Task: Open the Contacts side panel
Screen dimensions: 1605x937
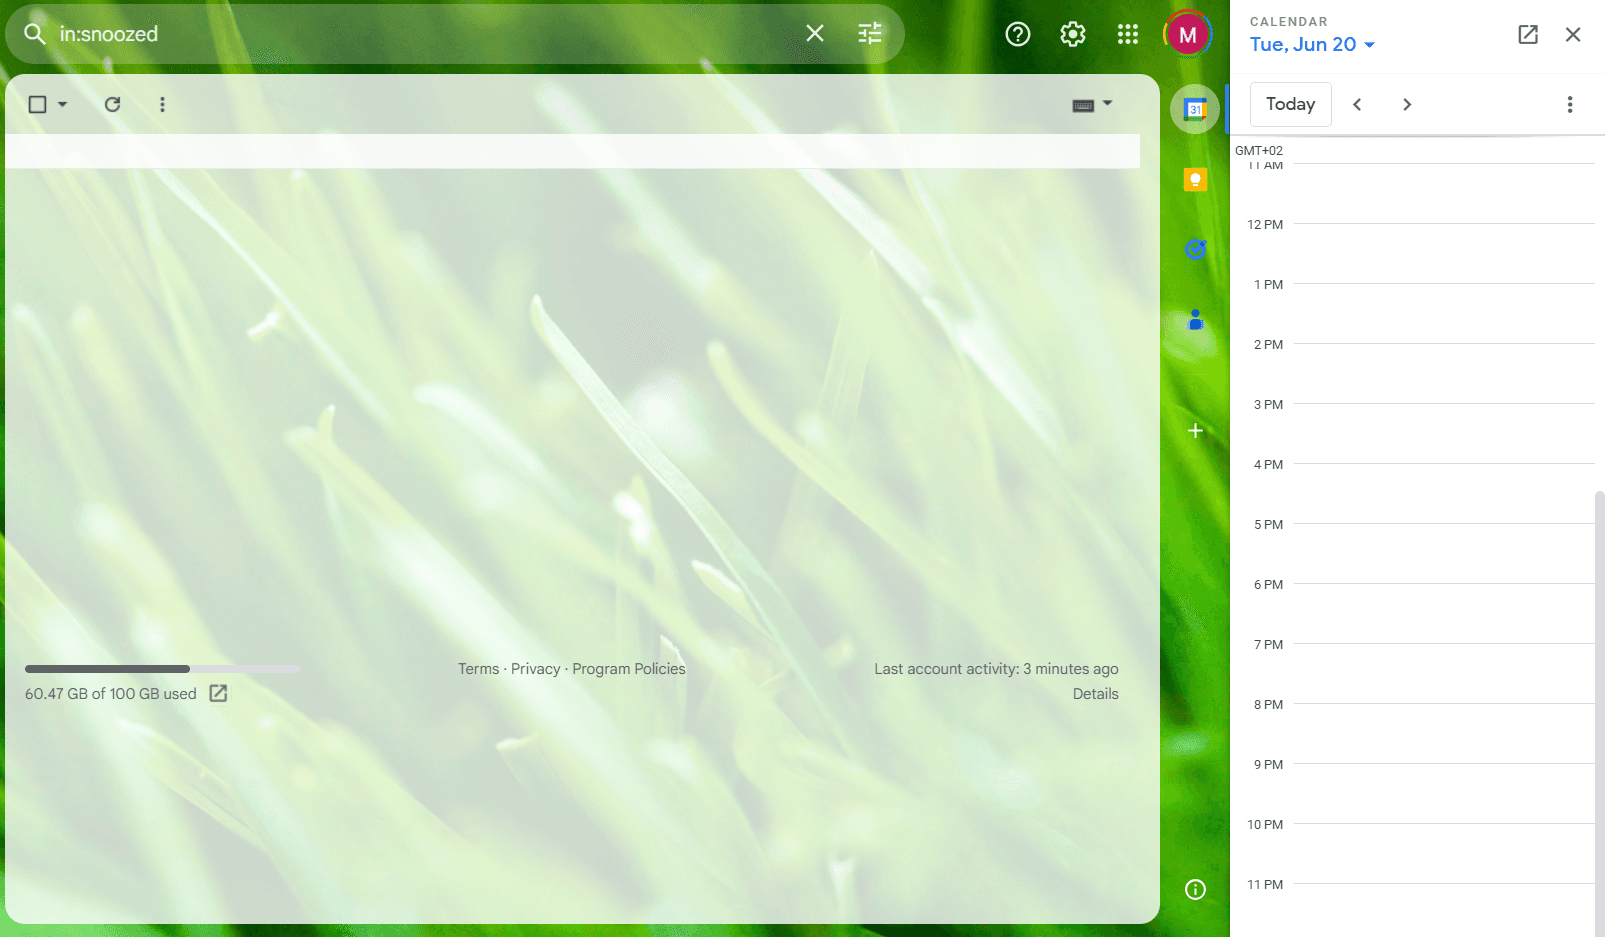Action: [1194, 319]
